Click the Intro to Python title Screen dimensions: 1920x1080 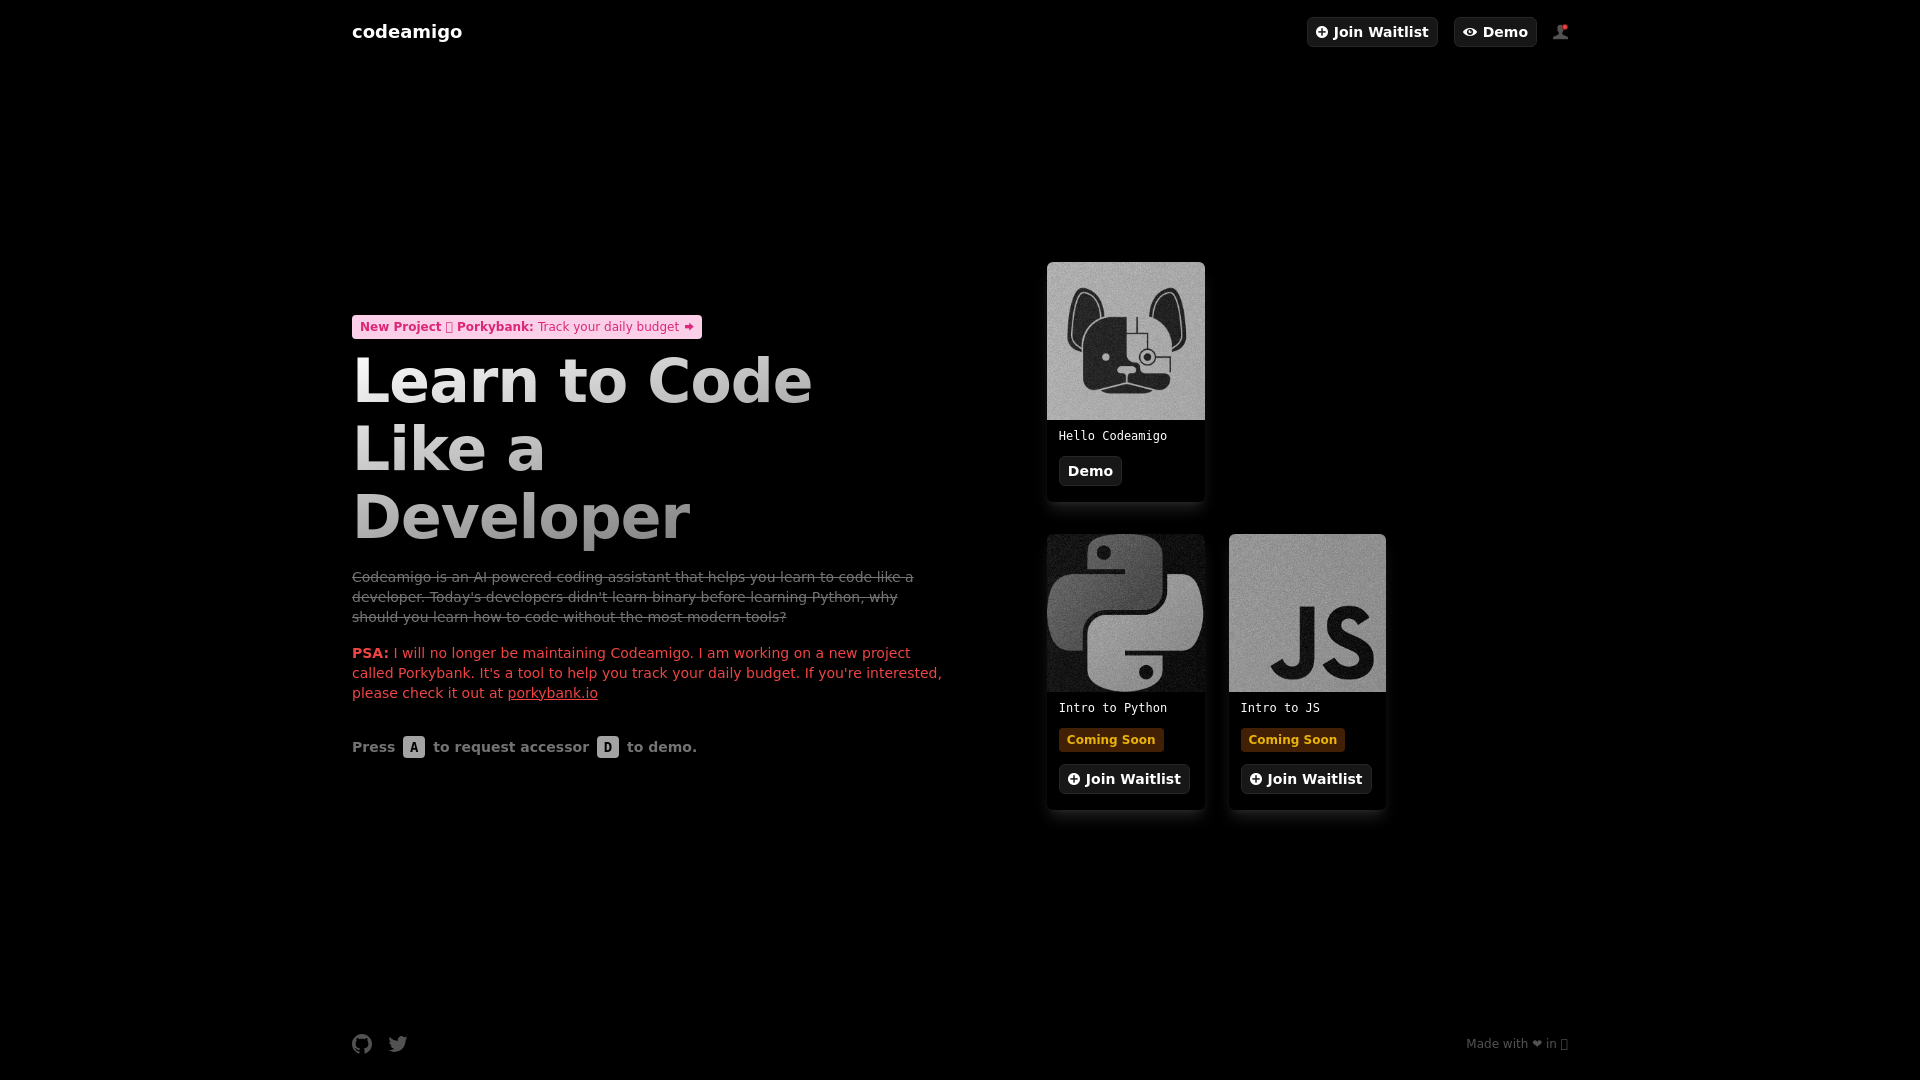(1113, 708)
